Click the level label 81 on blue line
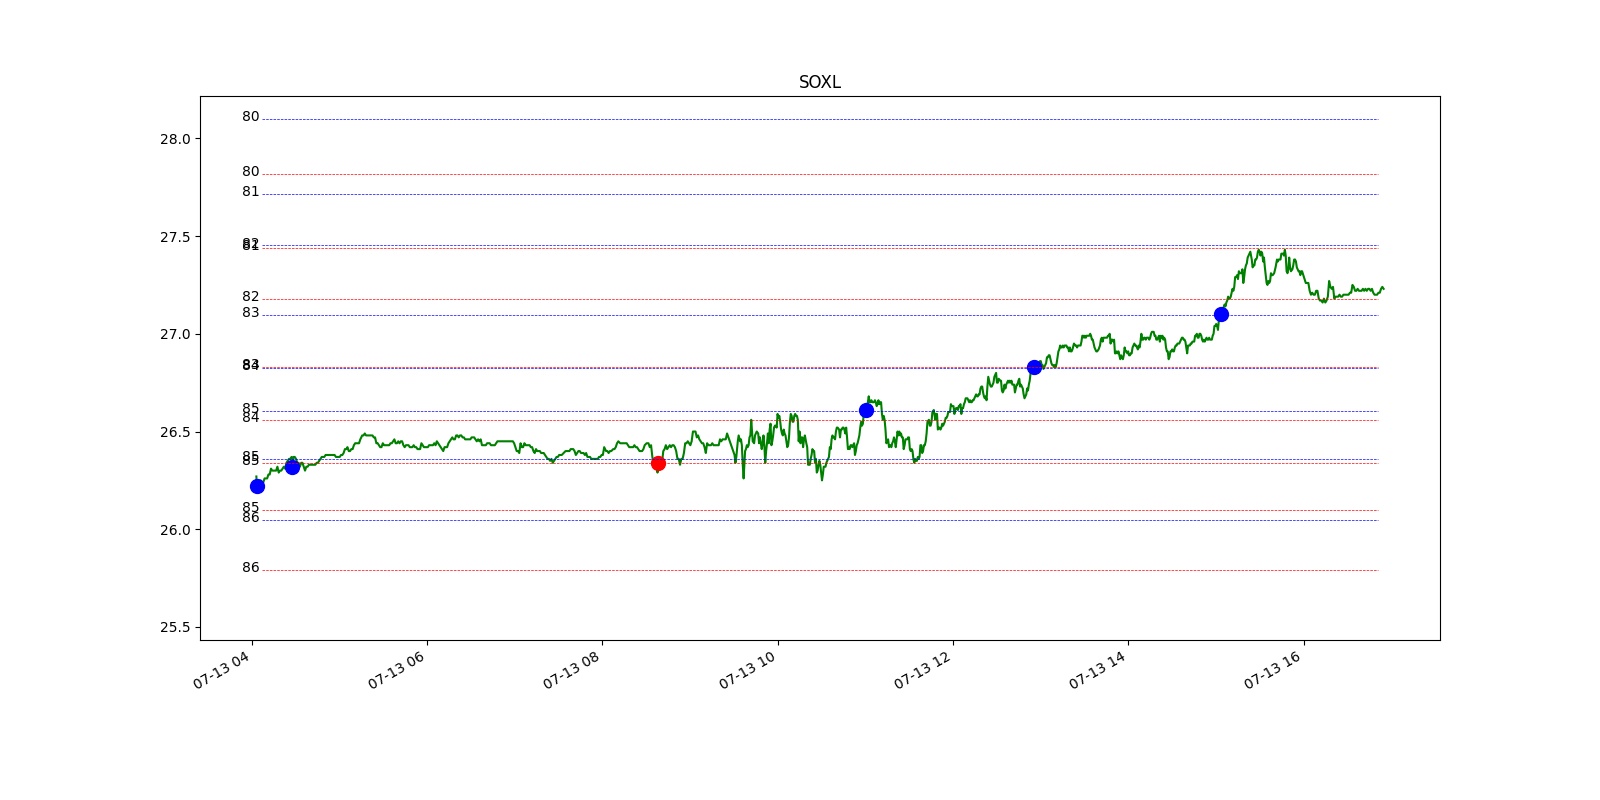 250,192
